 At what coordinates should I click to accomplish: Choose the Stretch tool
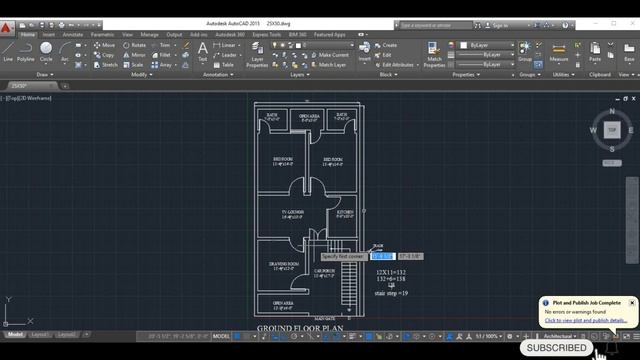106,65
